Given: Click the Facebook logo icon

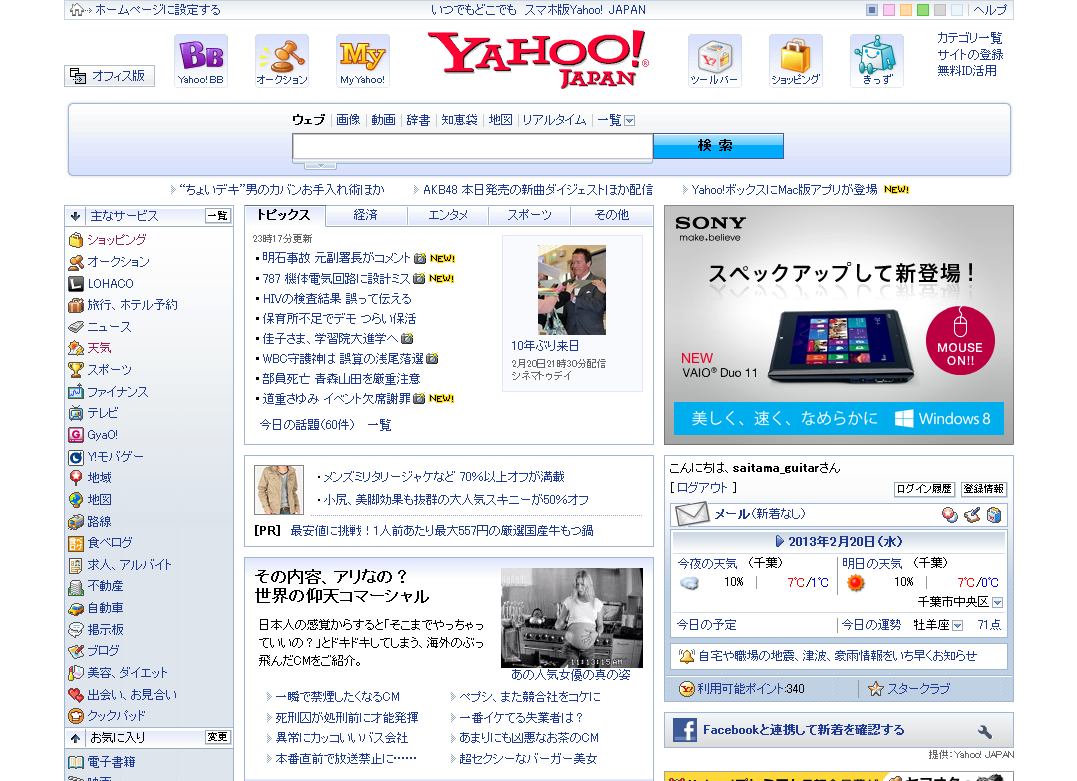Looking at the screenshot, I should click(x=684, y=729).
